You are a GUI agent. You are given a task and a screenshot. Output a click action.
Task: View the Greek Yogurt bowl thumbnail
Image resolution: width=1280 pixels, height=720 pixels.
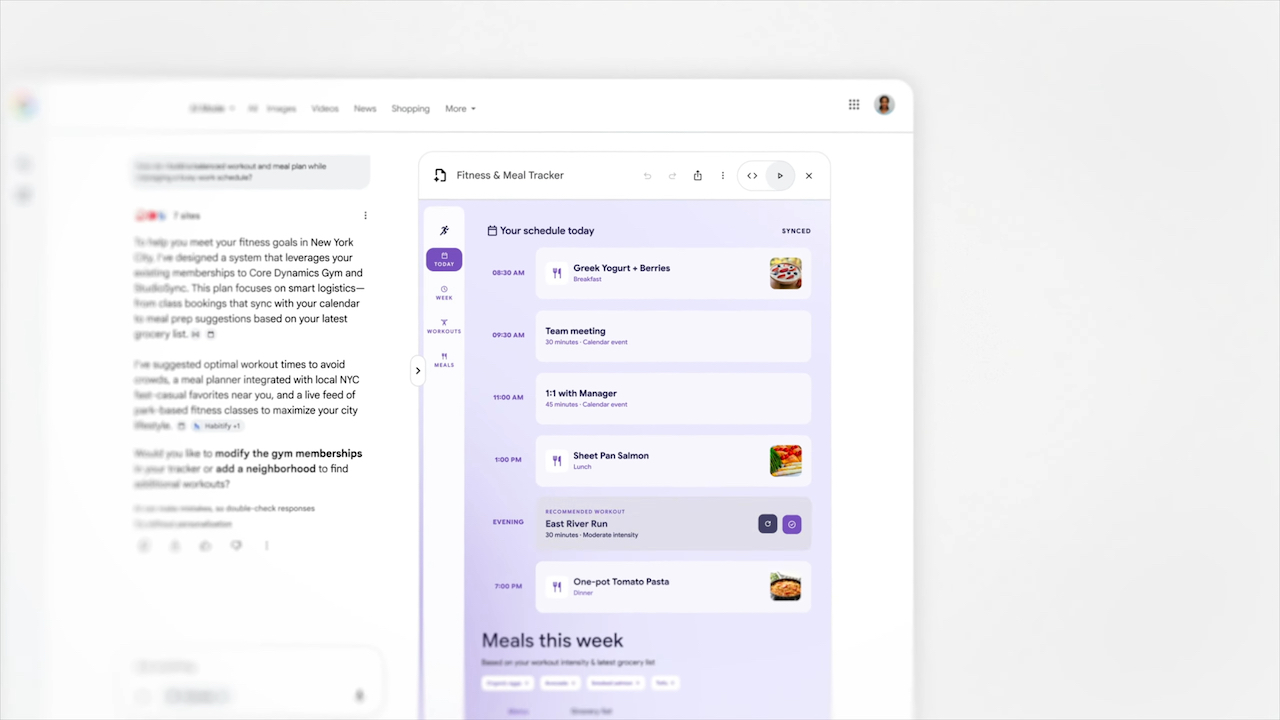pos(786,273)
